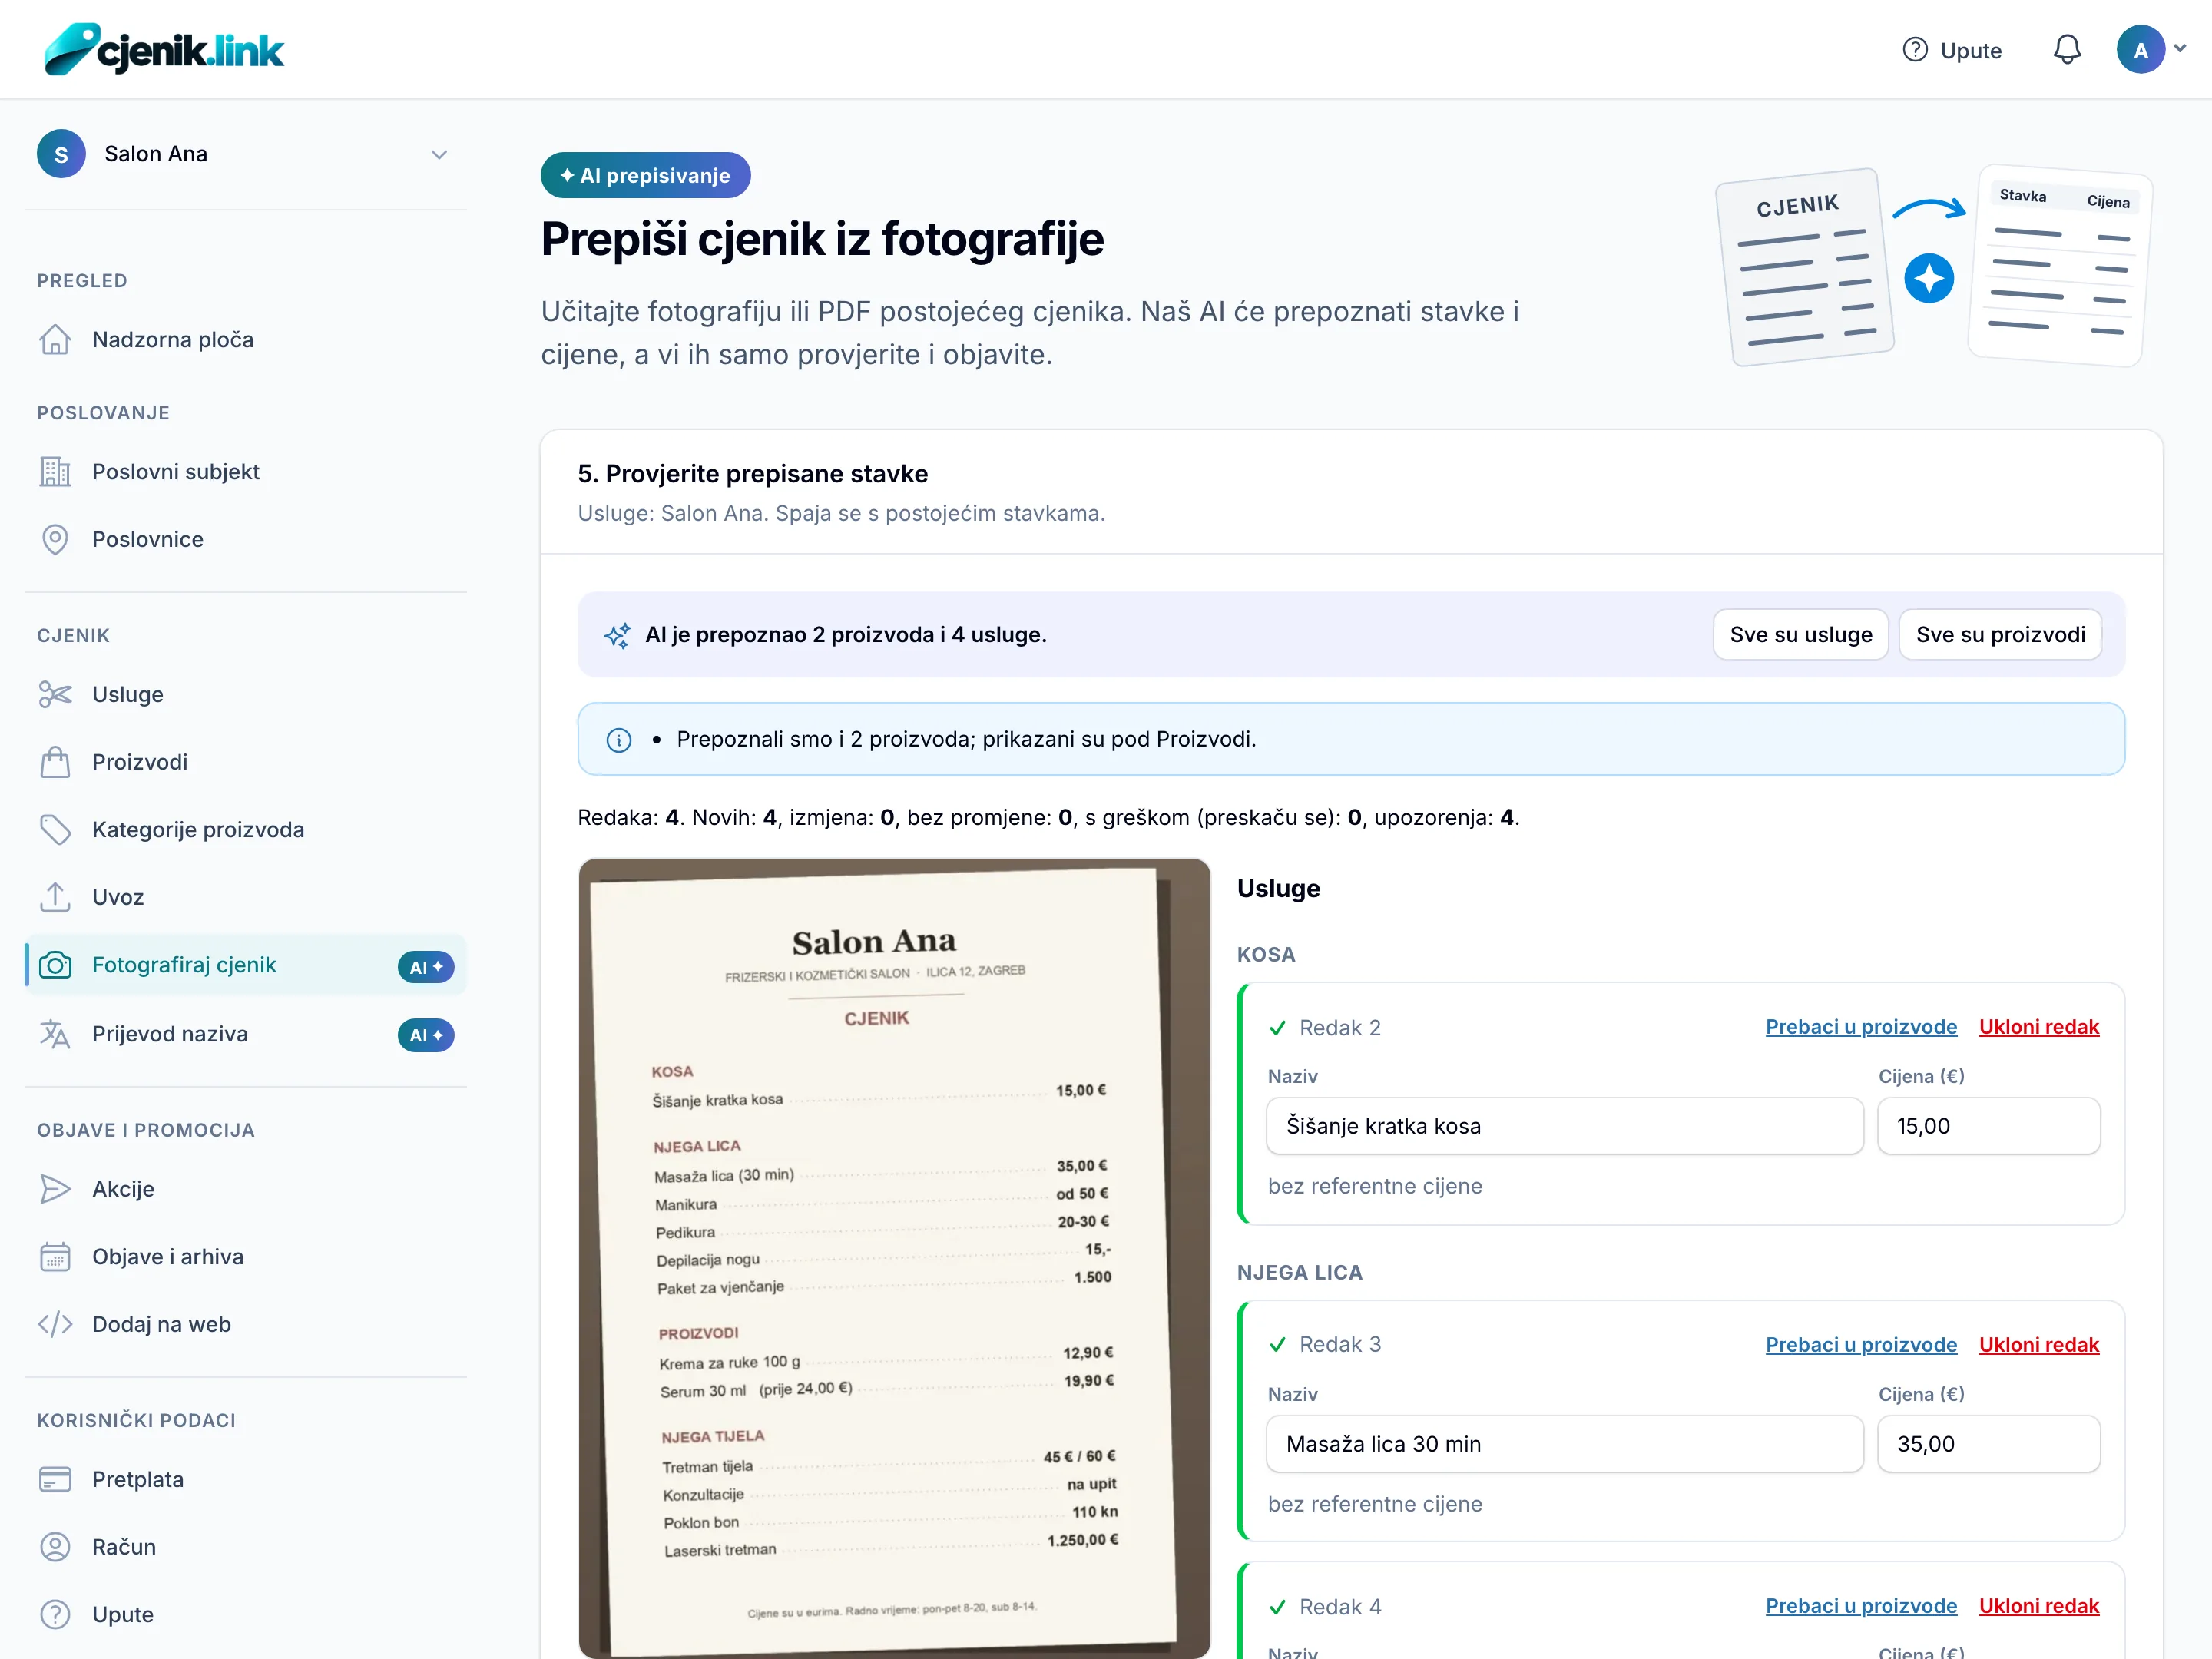This screenshot has width=2212, height=1659.
Task: Click Ukloni redak for Redak 3
Action: pyautogui.click(x=2039, y=1345)
